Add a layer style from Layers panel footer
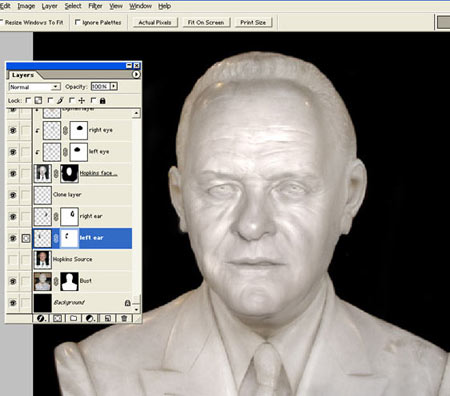Screen dimensions: 450x396 pyautogui.click(x=41, y=318)
